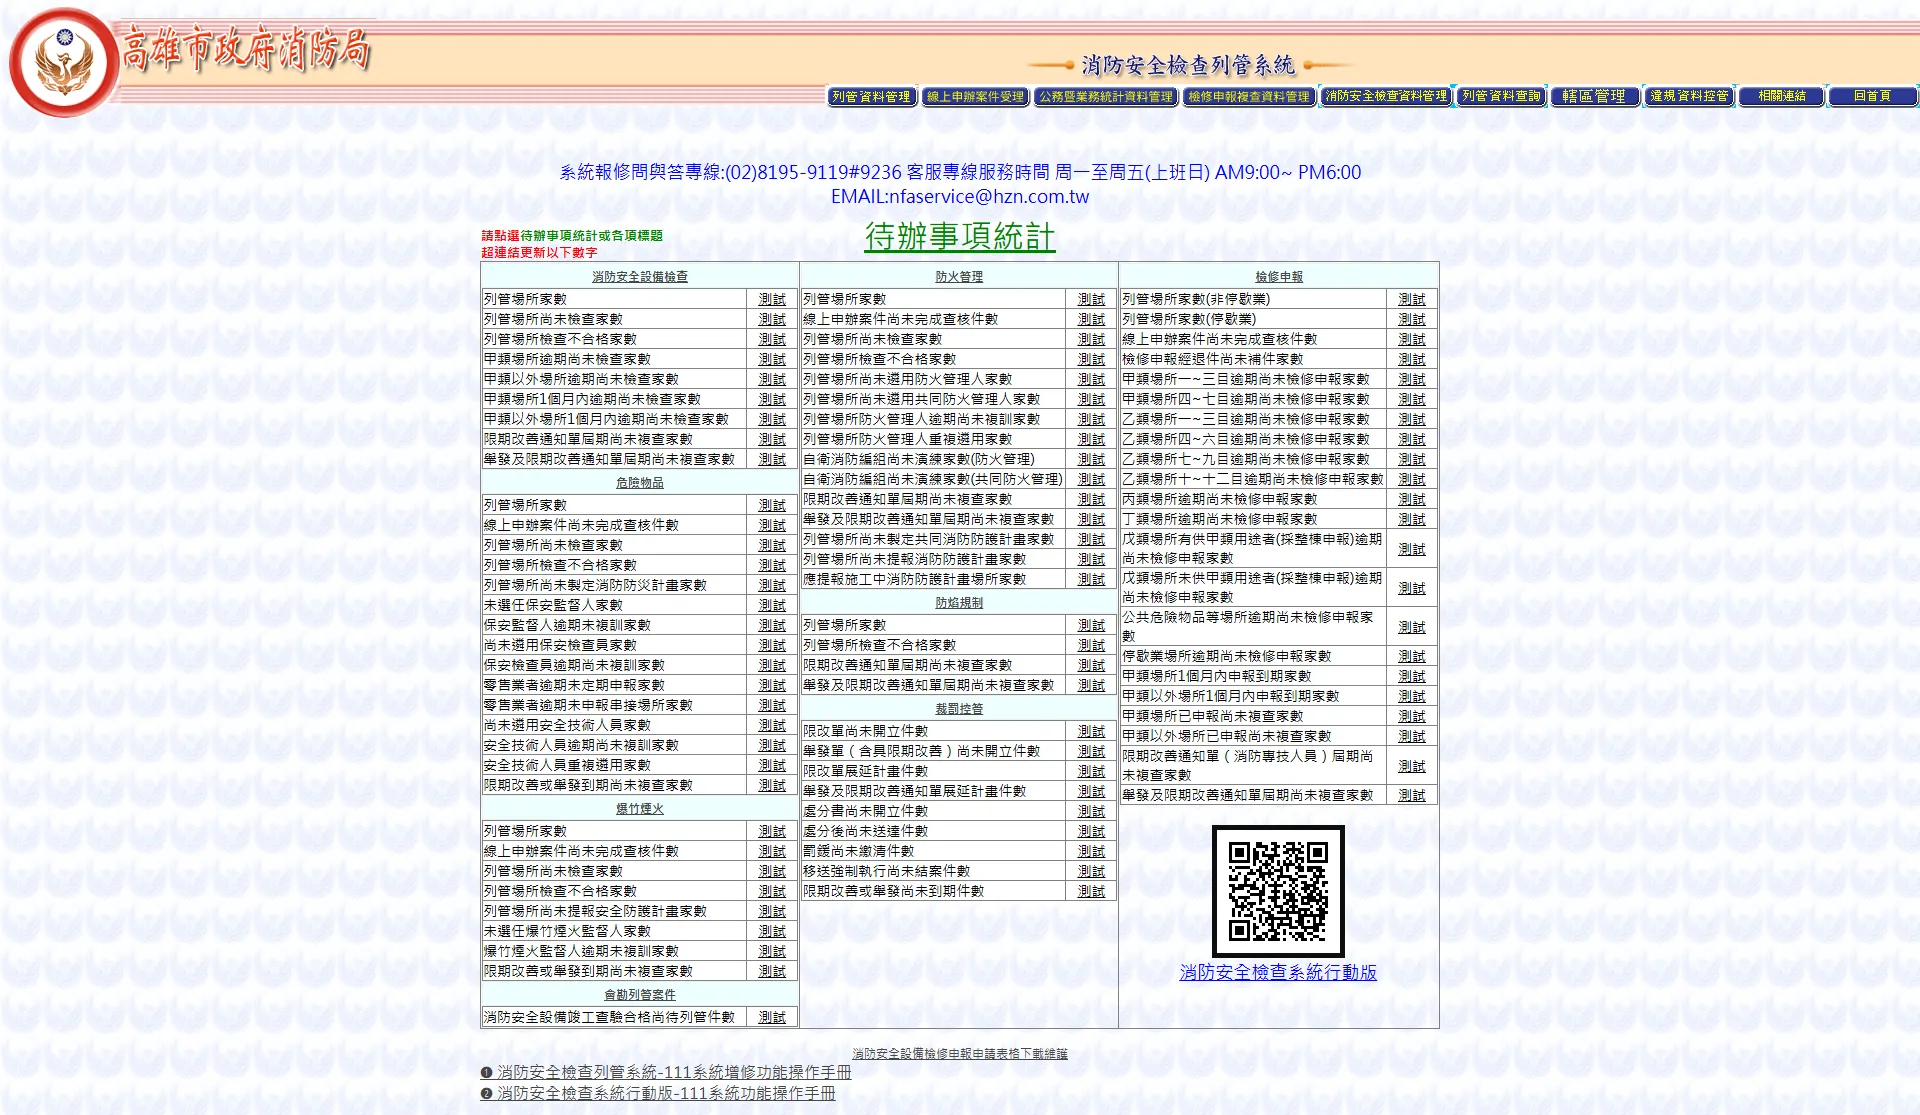Go back via 回首頁 button

[x=1873, y=96]
